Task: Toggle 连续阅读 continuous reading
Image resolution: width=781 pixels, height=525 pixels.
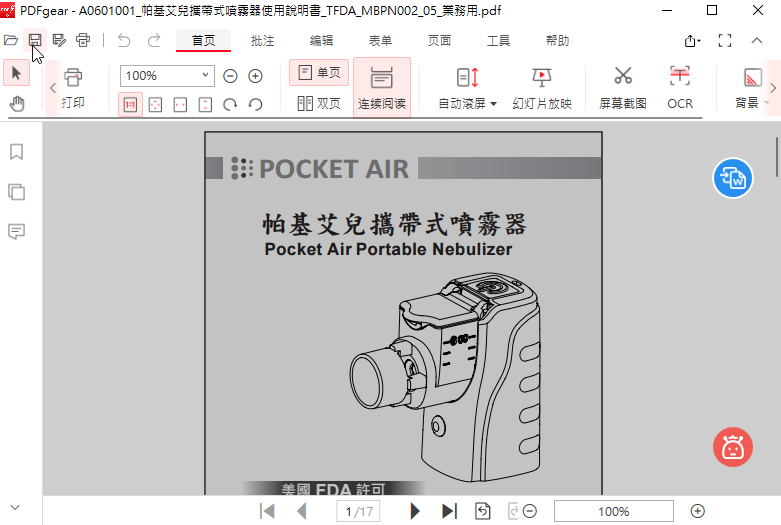Action: point(382,88)
